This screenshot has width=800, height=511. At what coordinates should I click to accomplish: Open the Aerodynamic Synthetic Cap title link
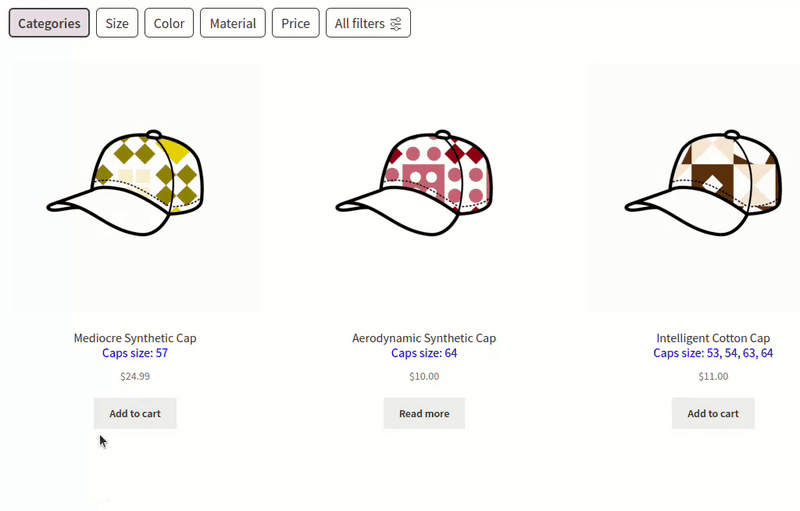pyautogui.click(x=424, y=338)
